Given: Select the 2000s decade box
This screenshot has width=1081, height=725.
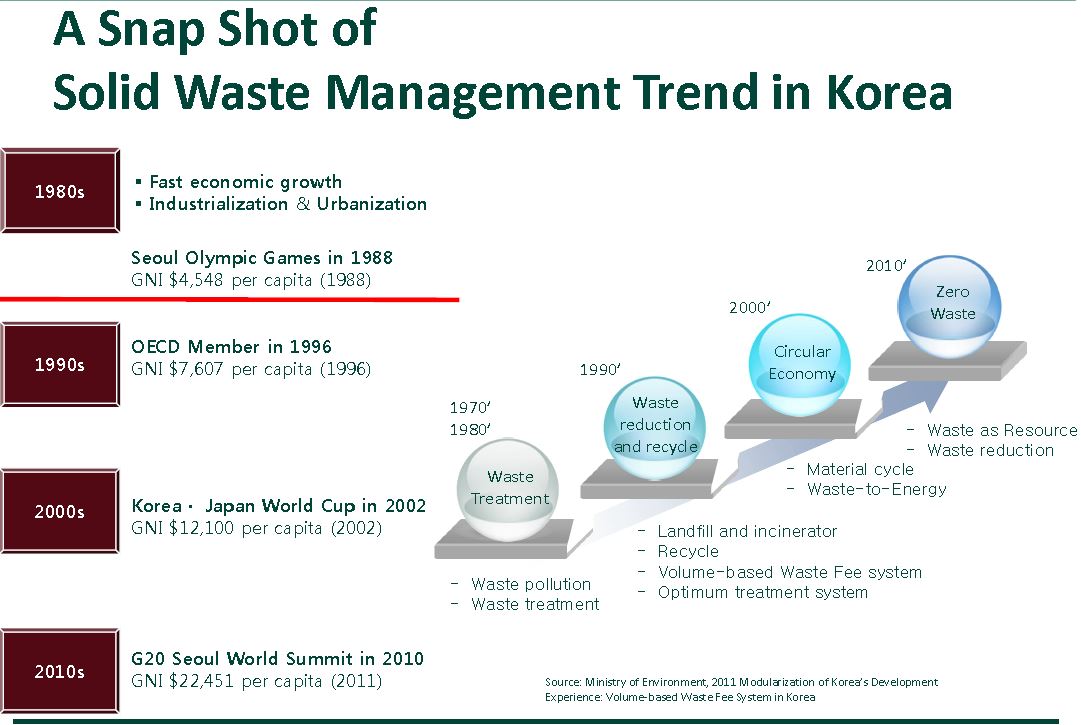Looking at the screenshot, I should pos(60,511).
